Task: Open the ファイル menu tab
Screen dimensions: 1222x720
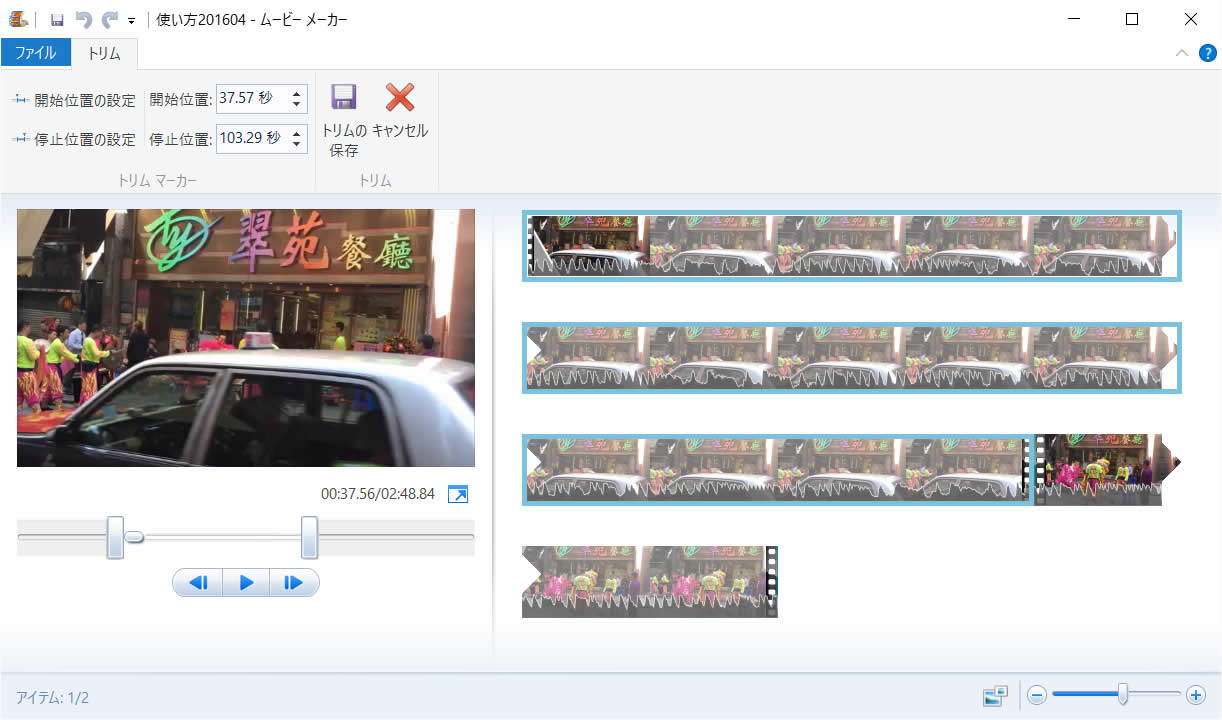Action: (35, 53)
